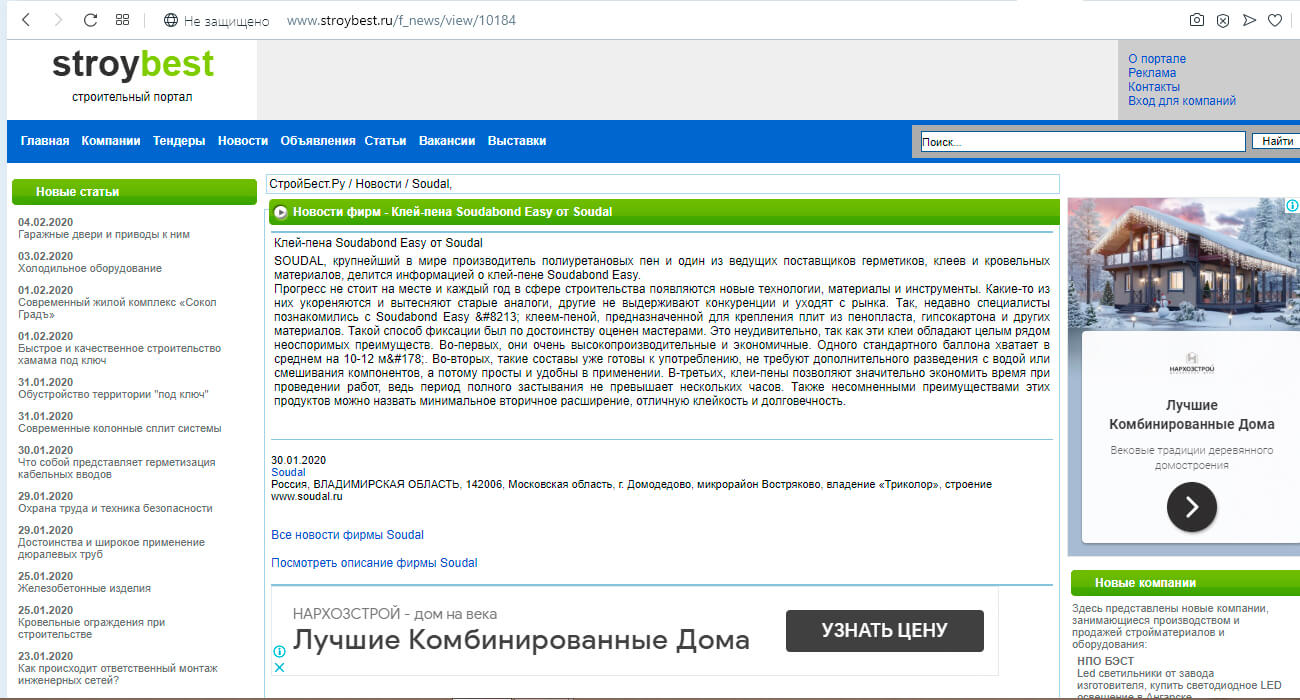Click the Найти search button

1277,141
